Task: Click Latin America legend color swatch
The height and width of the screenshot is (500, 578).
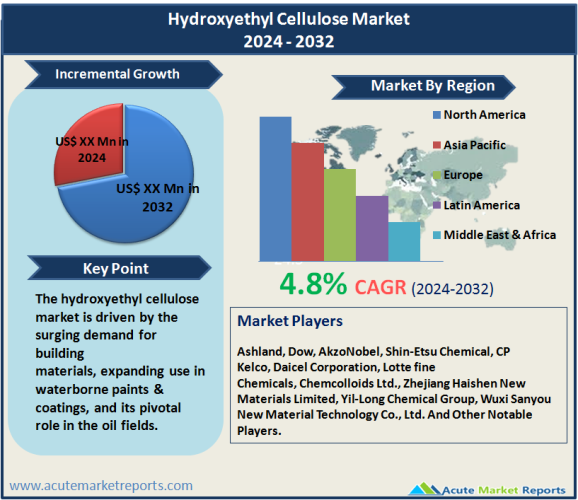Action: click(x=437, y=205)
